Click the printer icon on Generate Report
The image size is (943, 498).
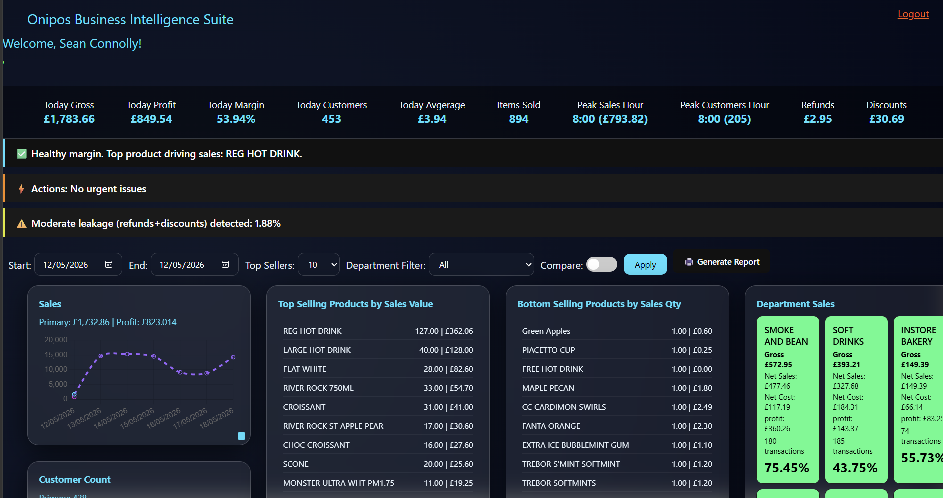click(689, 262)
